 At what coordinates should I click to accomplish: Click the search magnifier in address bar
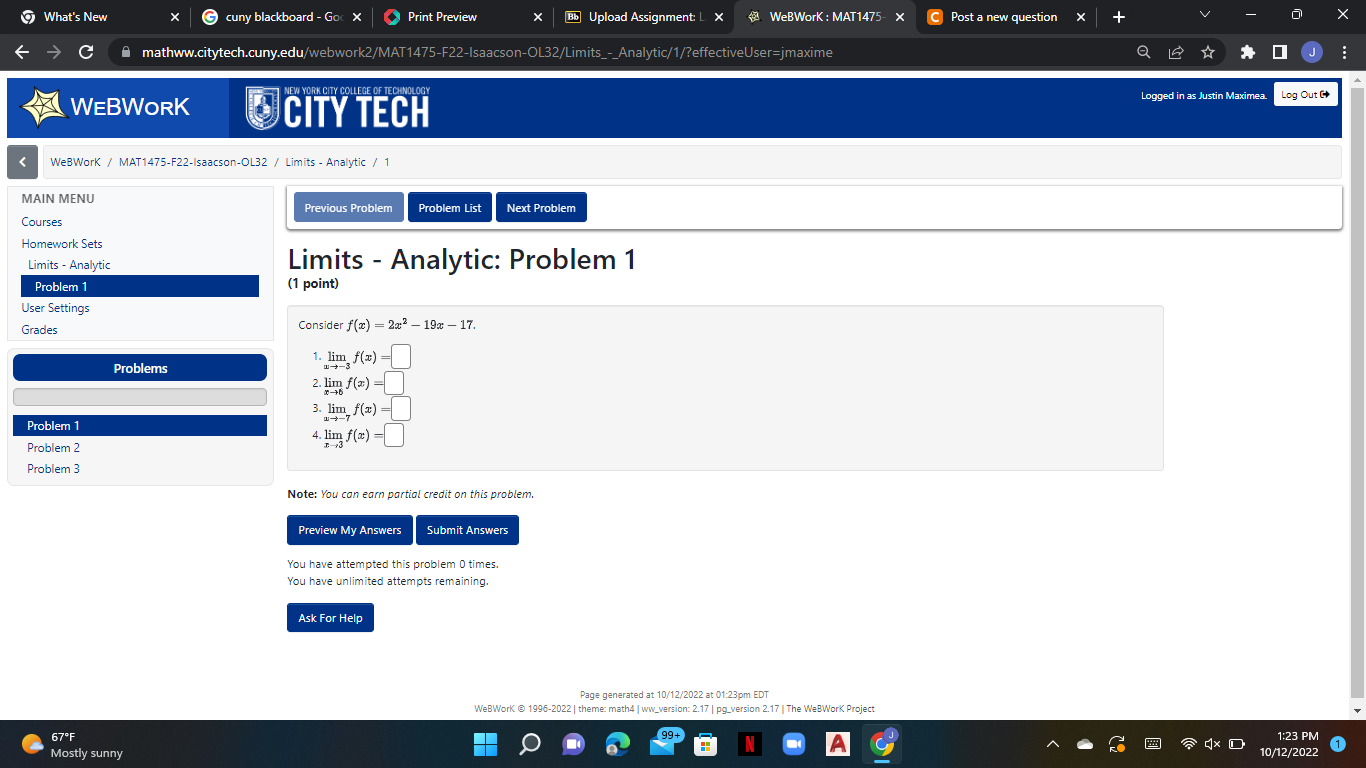pyautogui.click(x=1143, y=52)
